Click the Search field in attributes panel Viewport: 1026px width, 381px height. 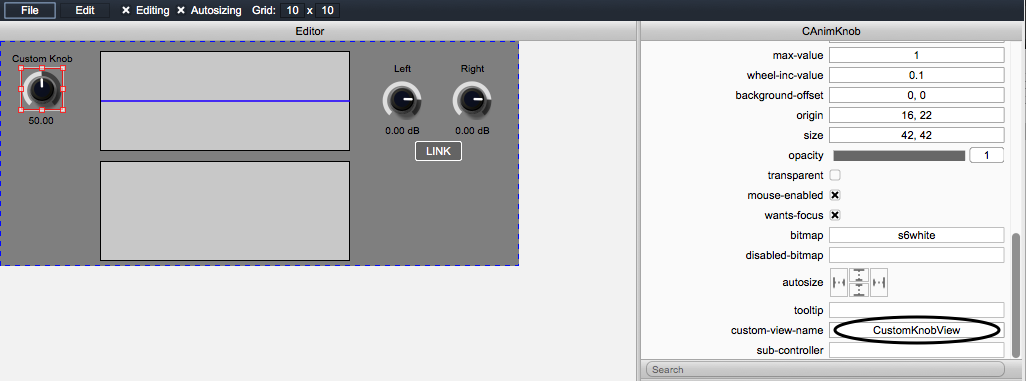pos(825,369)
